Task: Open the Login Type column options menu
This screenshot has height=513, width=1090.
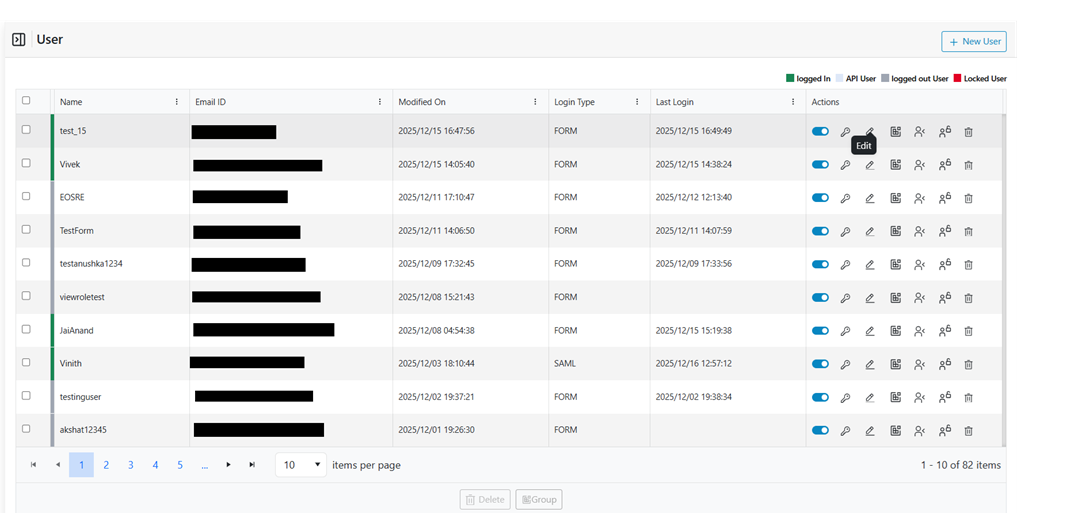Action: (637, 102)
